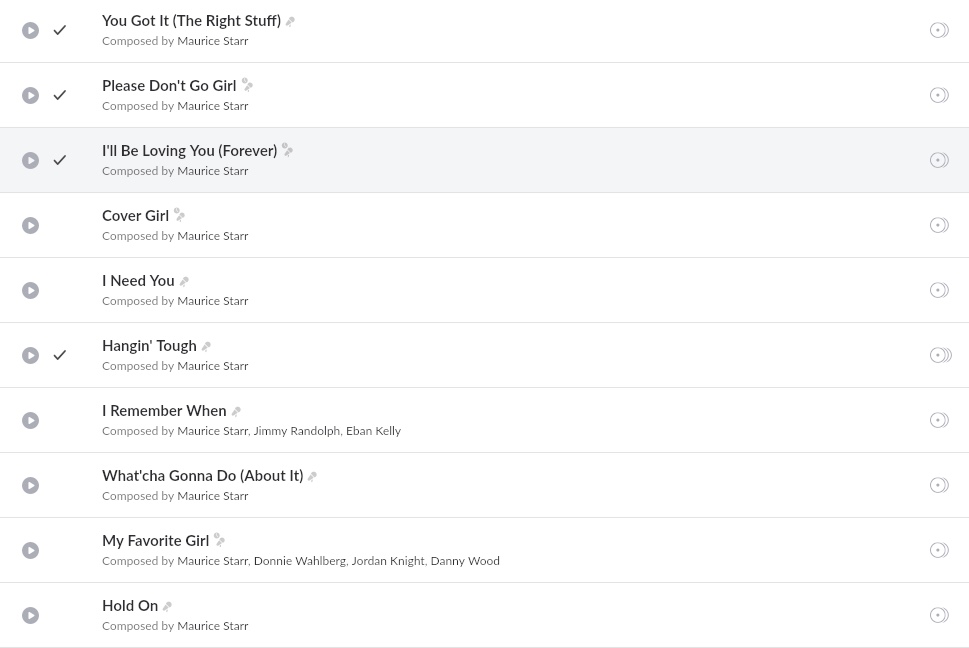Click the microphone icon next to Hold On
This screenshot has height=648, width=969.
pos(167,607)
